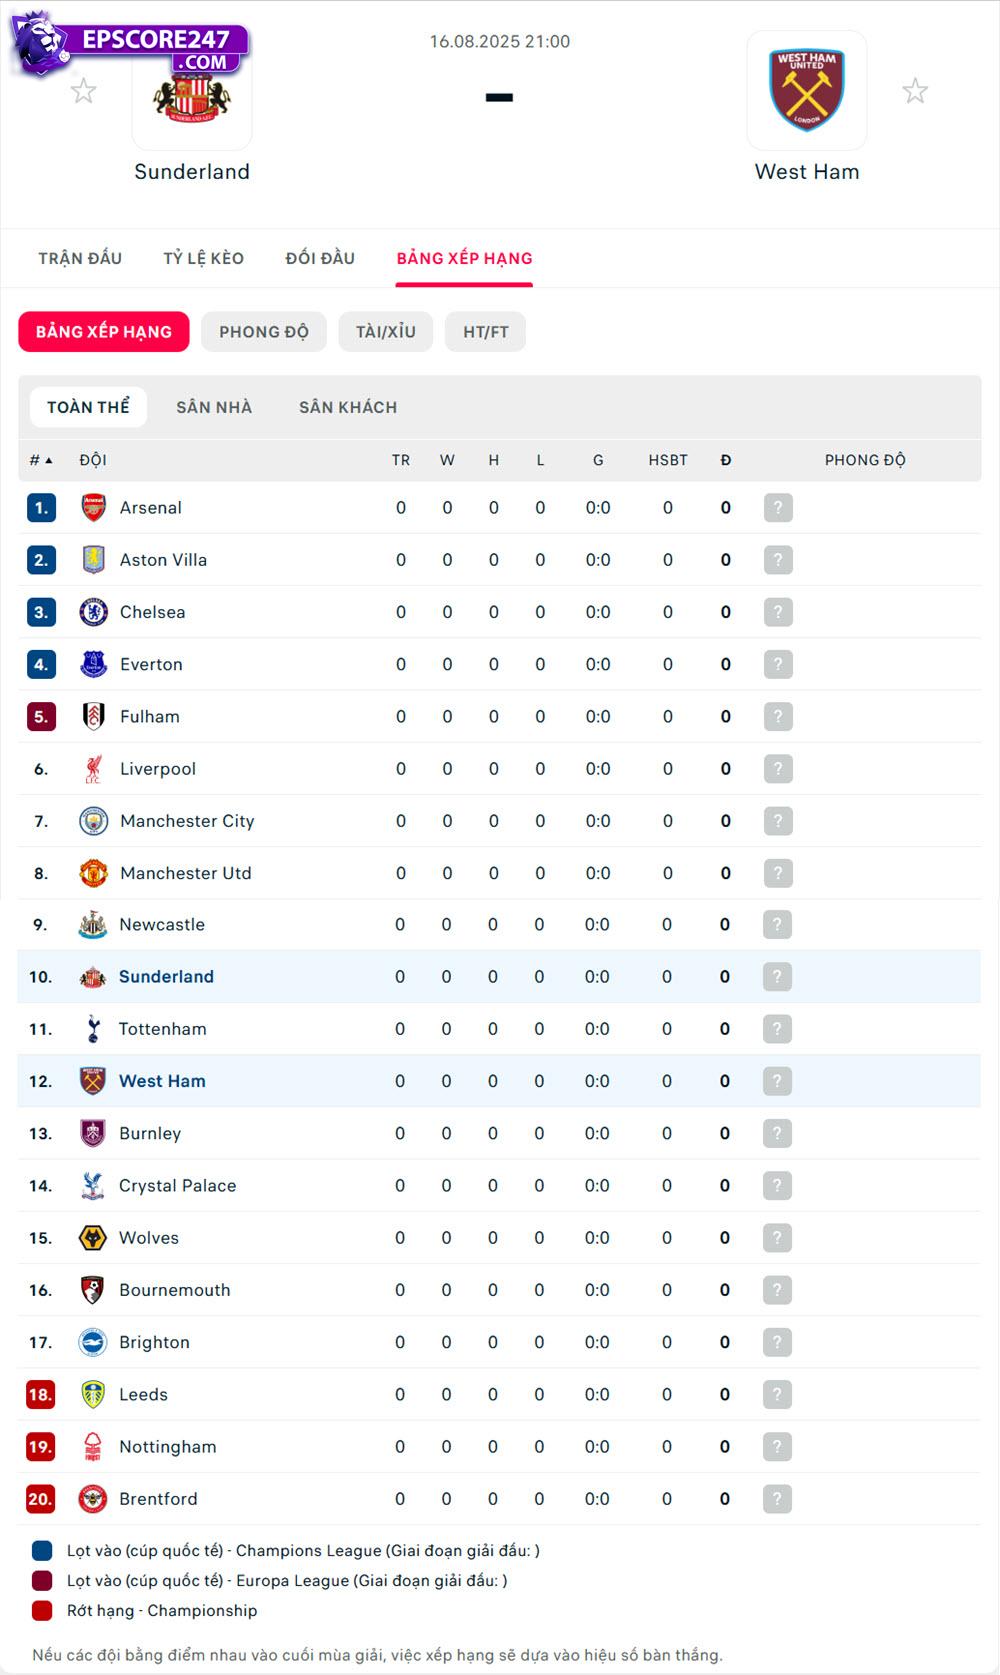Select the Liverpool club logo
This screenshot has height=1675, width=1000.
(x=91, y=768)
